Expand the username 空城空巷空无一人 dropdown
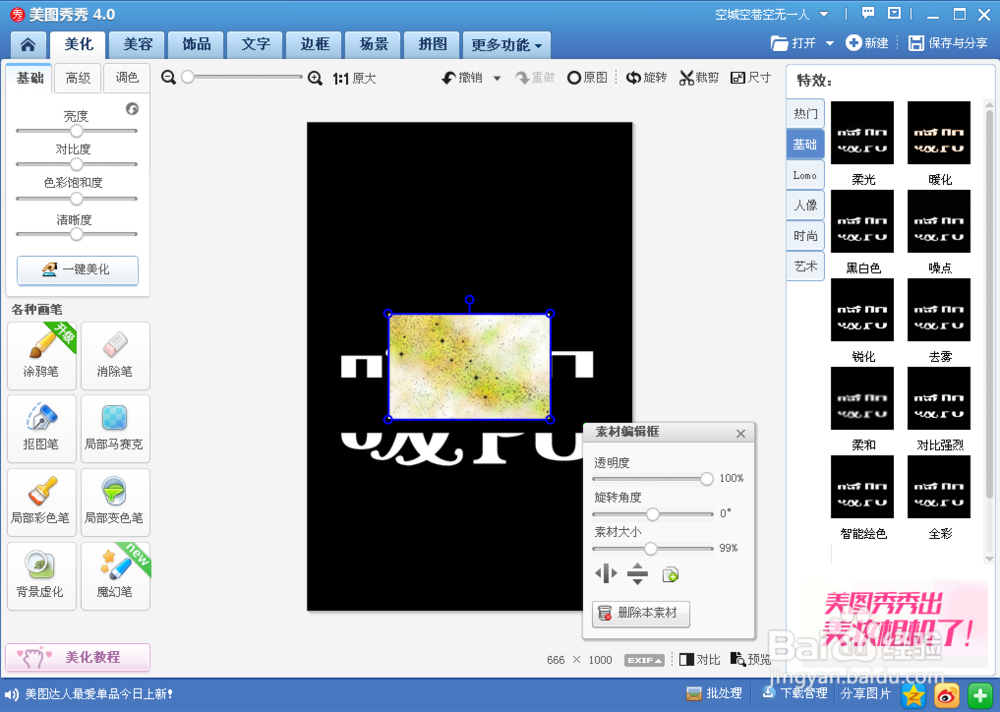Image resolution: width=1000 pixels, height=712 pixels. point(824,14)
